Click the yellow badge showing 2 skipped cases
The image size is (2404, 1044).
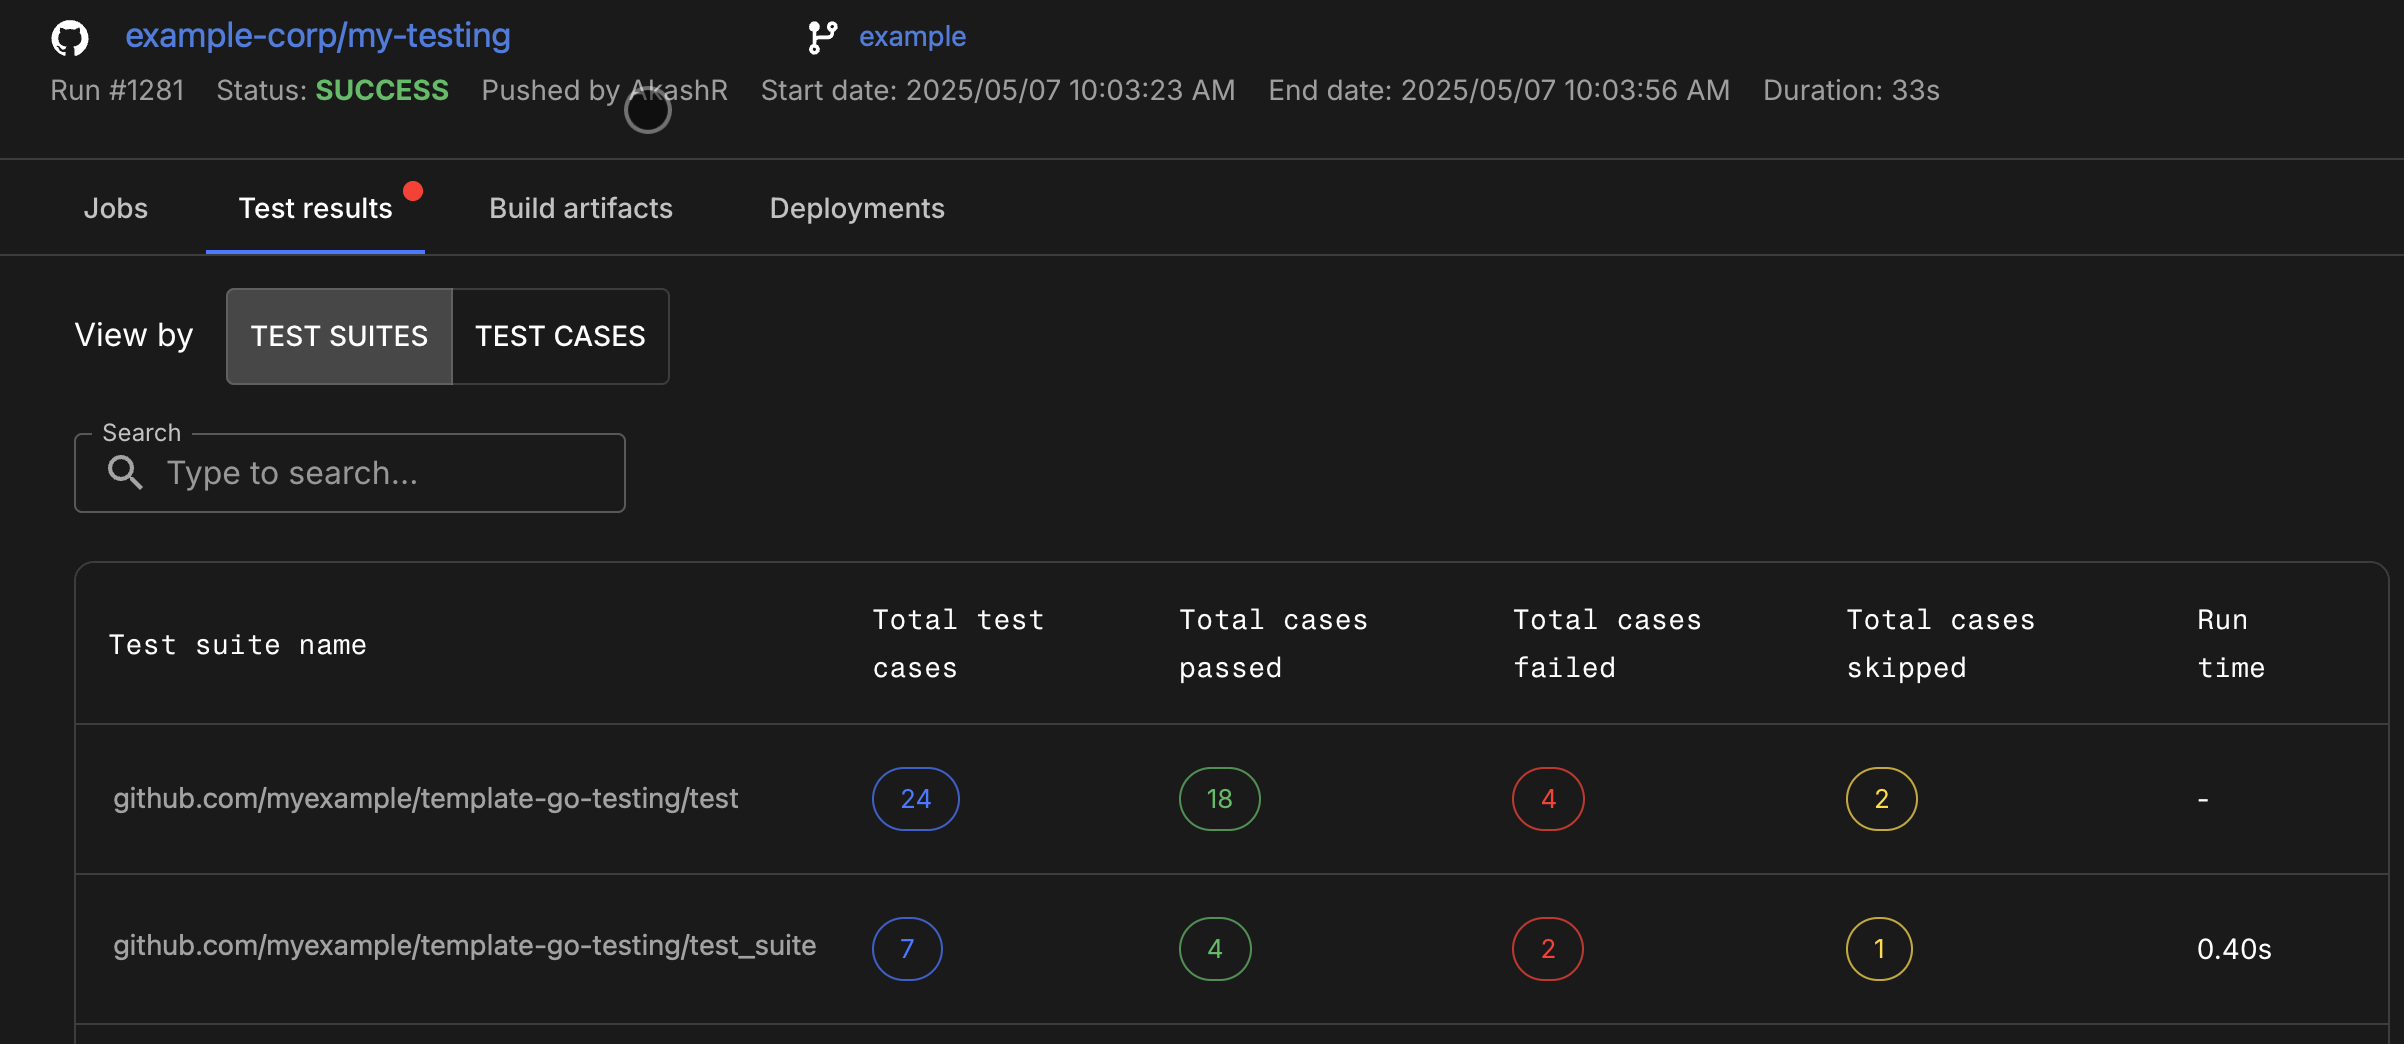tap(1881, 798)
